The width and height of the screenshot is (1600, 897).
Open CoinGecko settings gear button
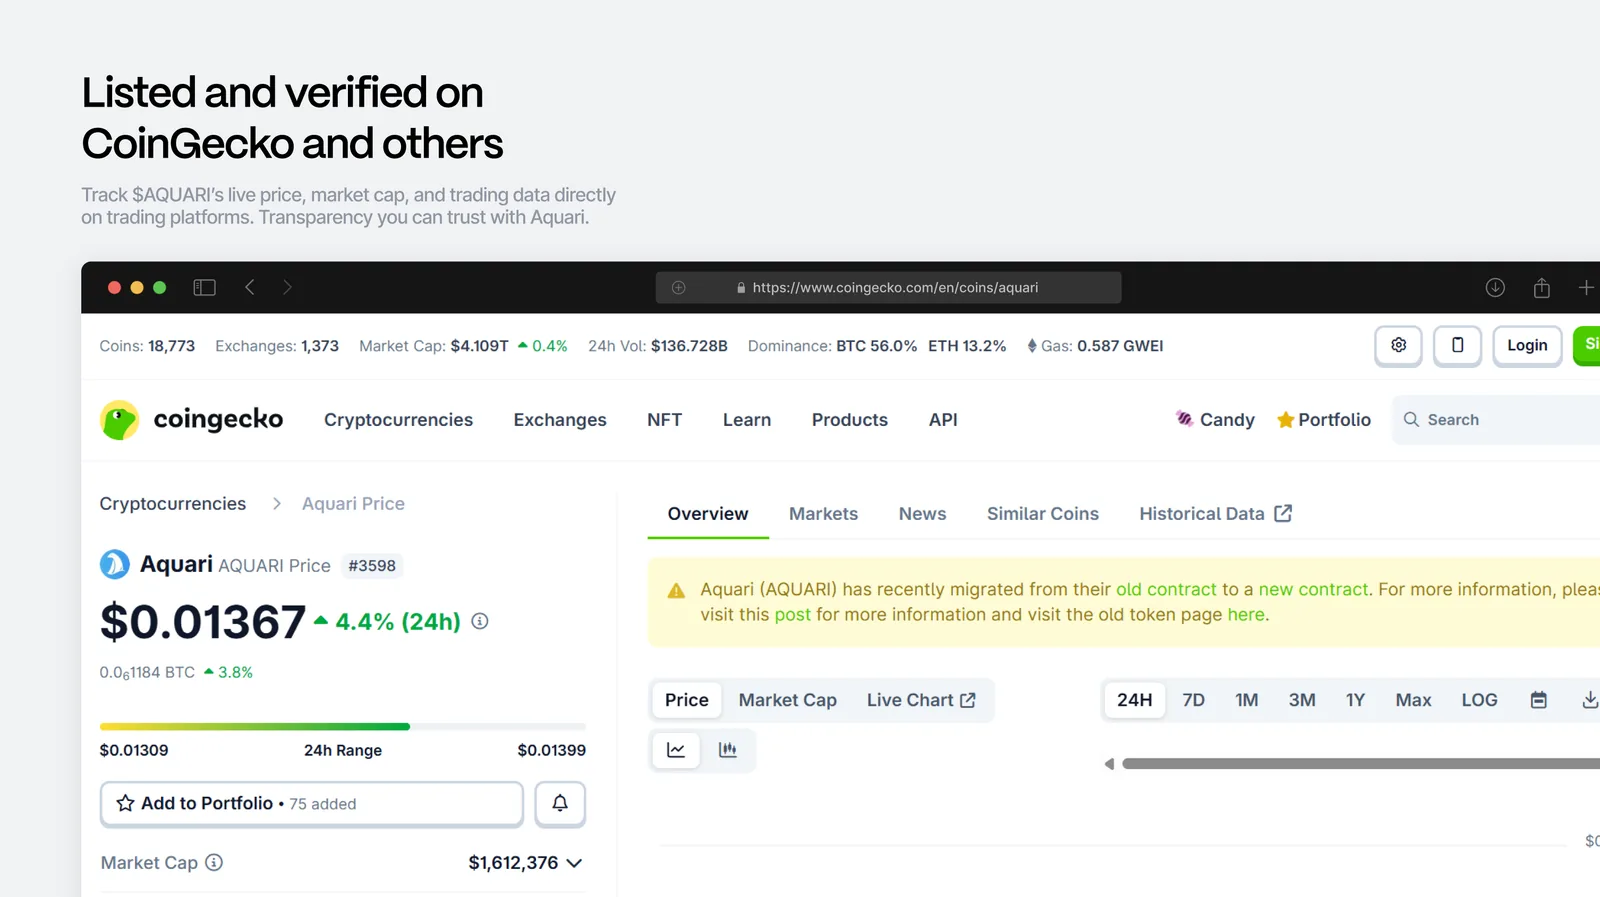[x=1398, y=345]
